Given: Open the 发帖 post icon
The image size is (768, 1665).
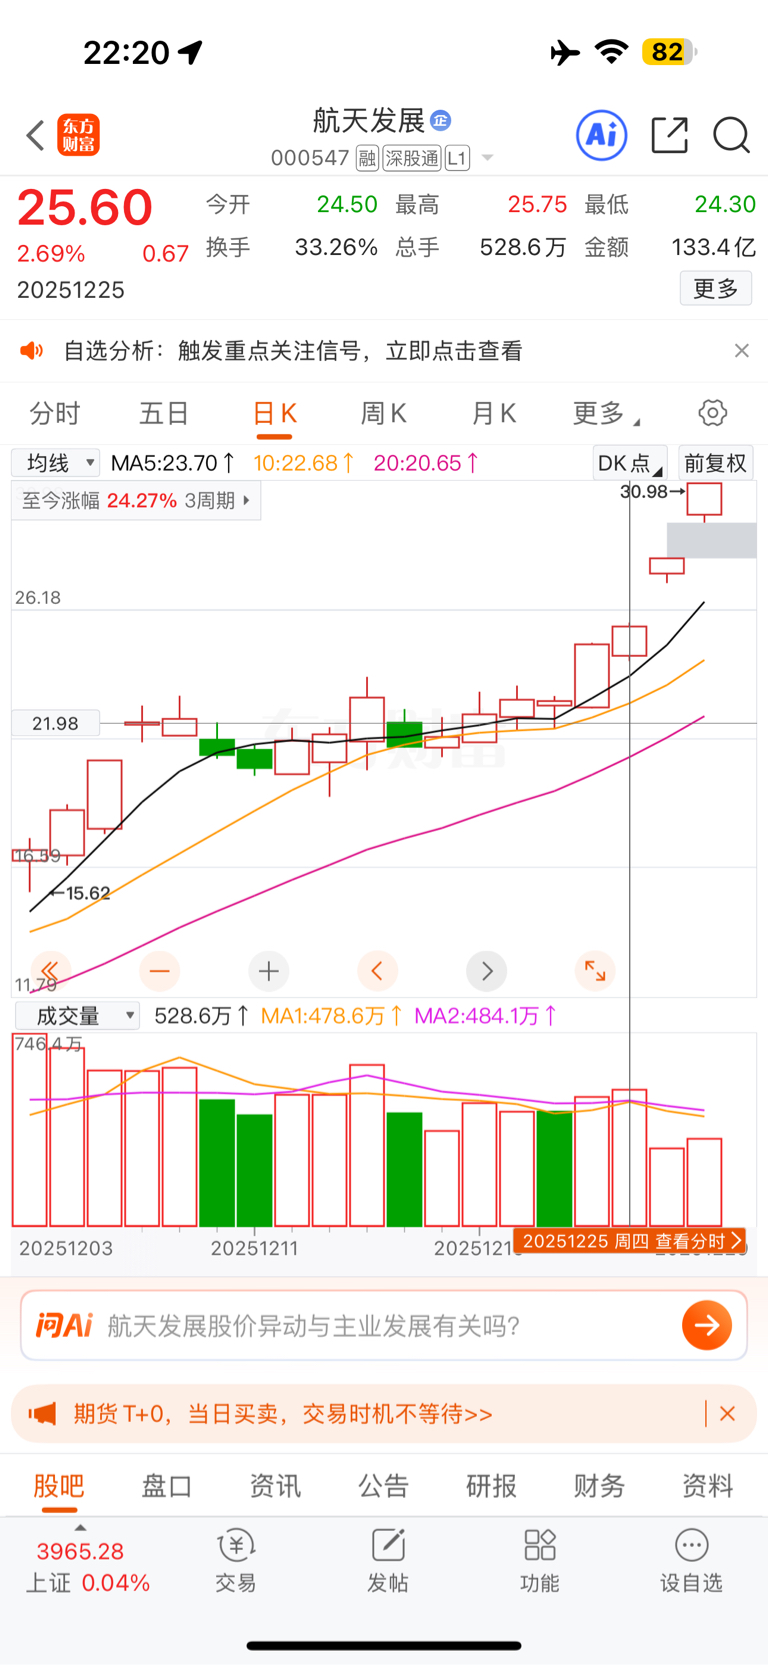Looking at the screenshot, I should coord(388,1560).
